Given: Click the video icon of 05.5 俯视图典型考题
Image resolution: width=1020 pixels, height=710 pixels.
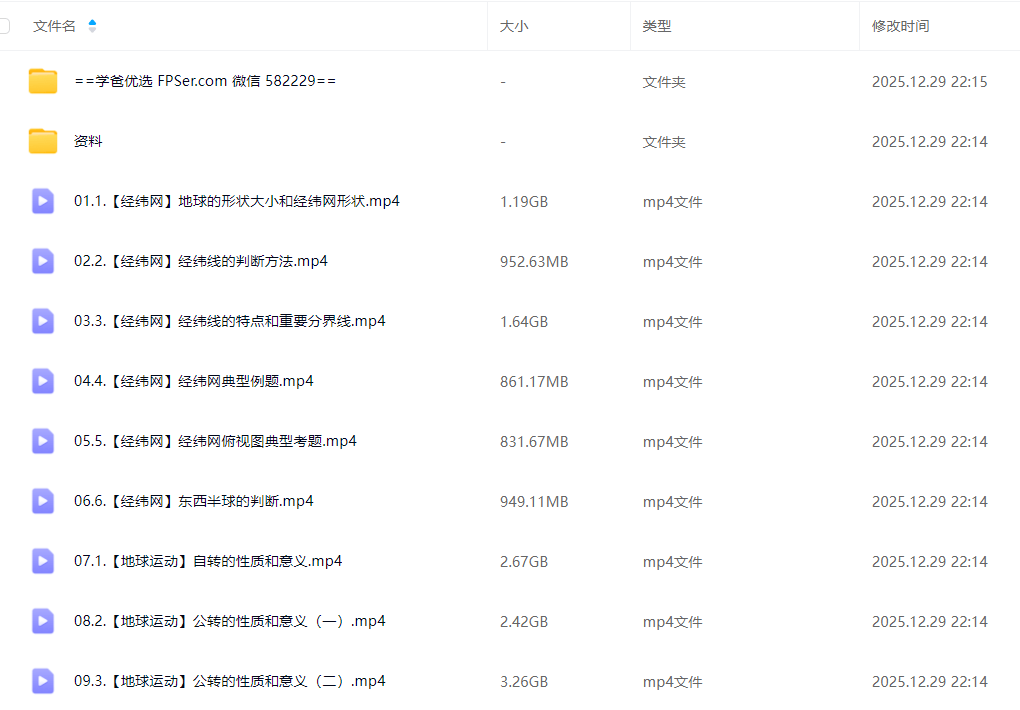Looking at the screenshot, I should coord(42,441).
